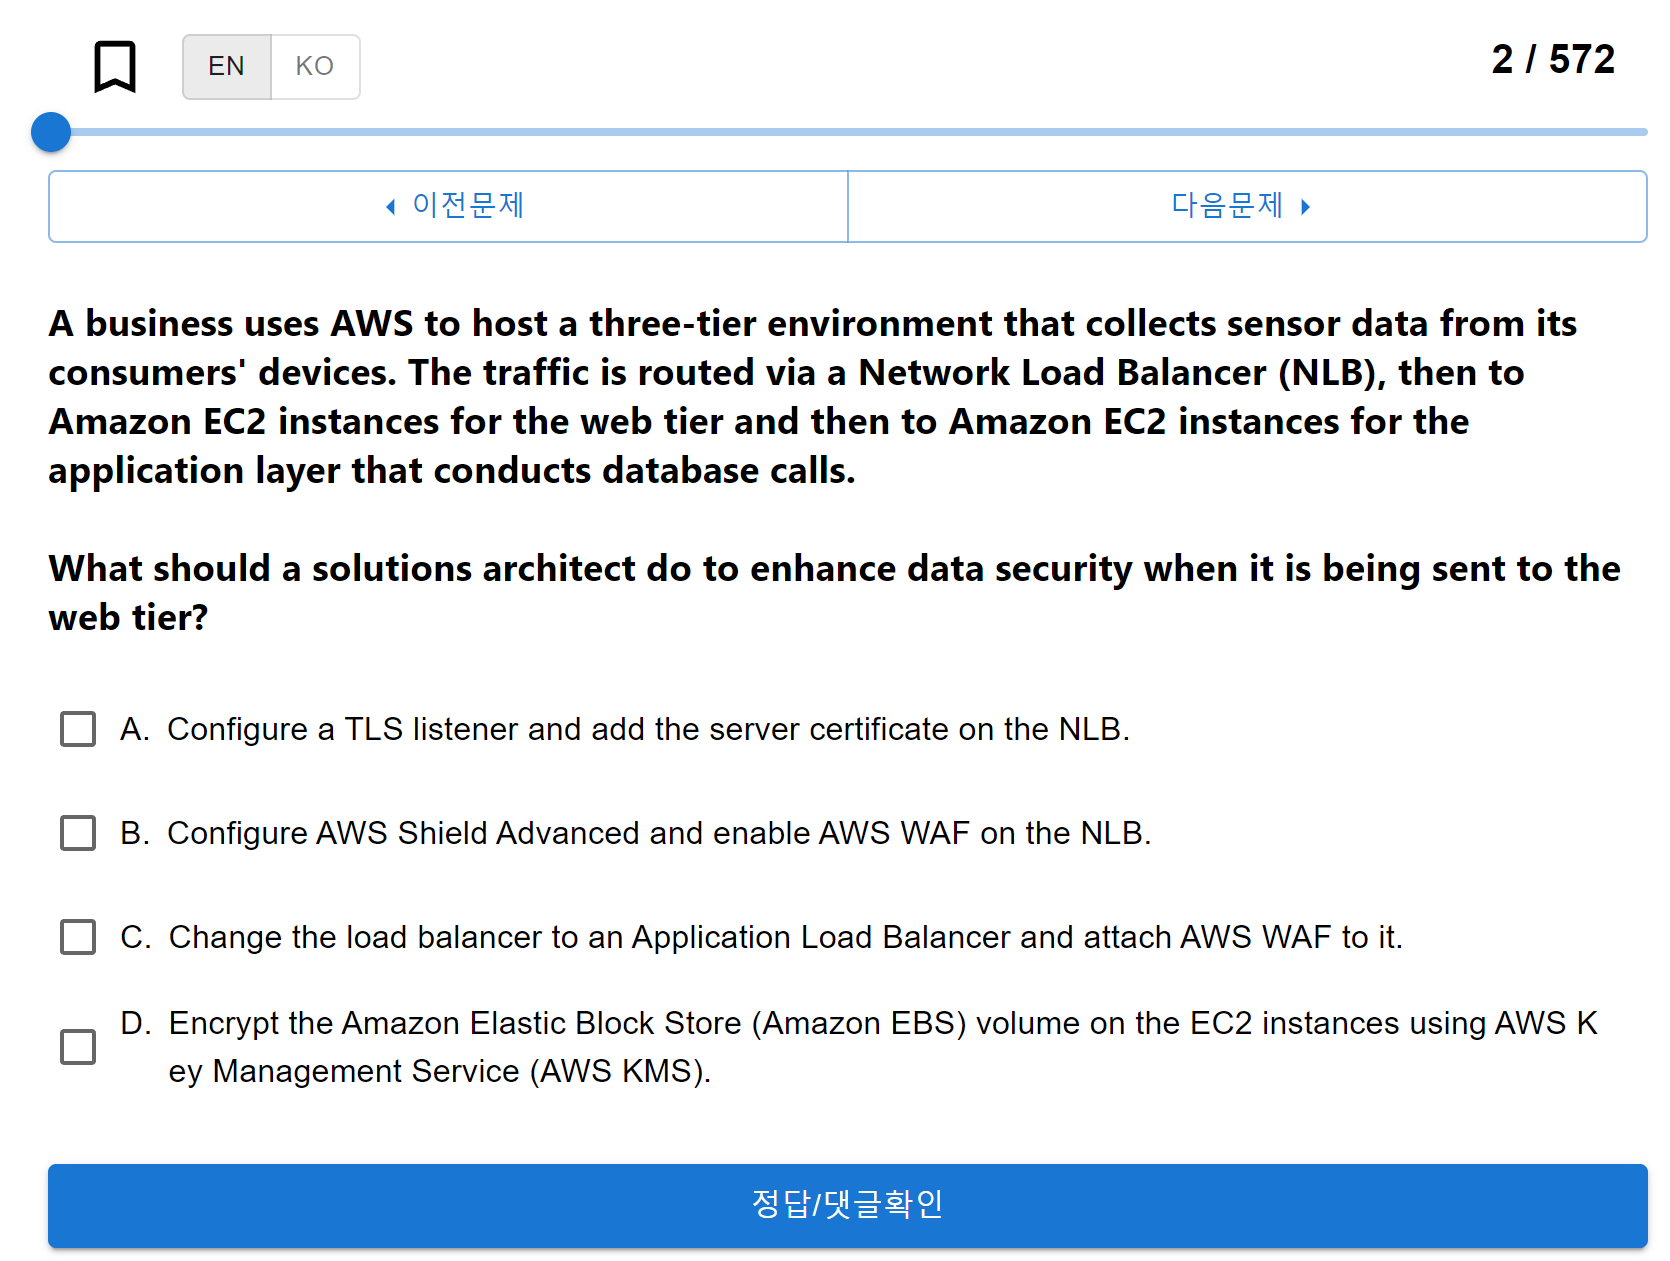The height and width of the screenshot is (1261, 1670).
Task: Check option C checkbox for Application Load Balancer
Action: pos(78,937)
